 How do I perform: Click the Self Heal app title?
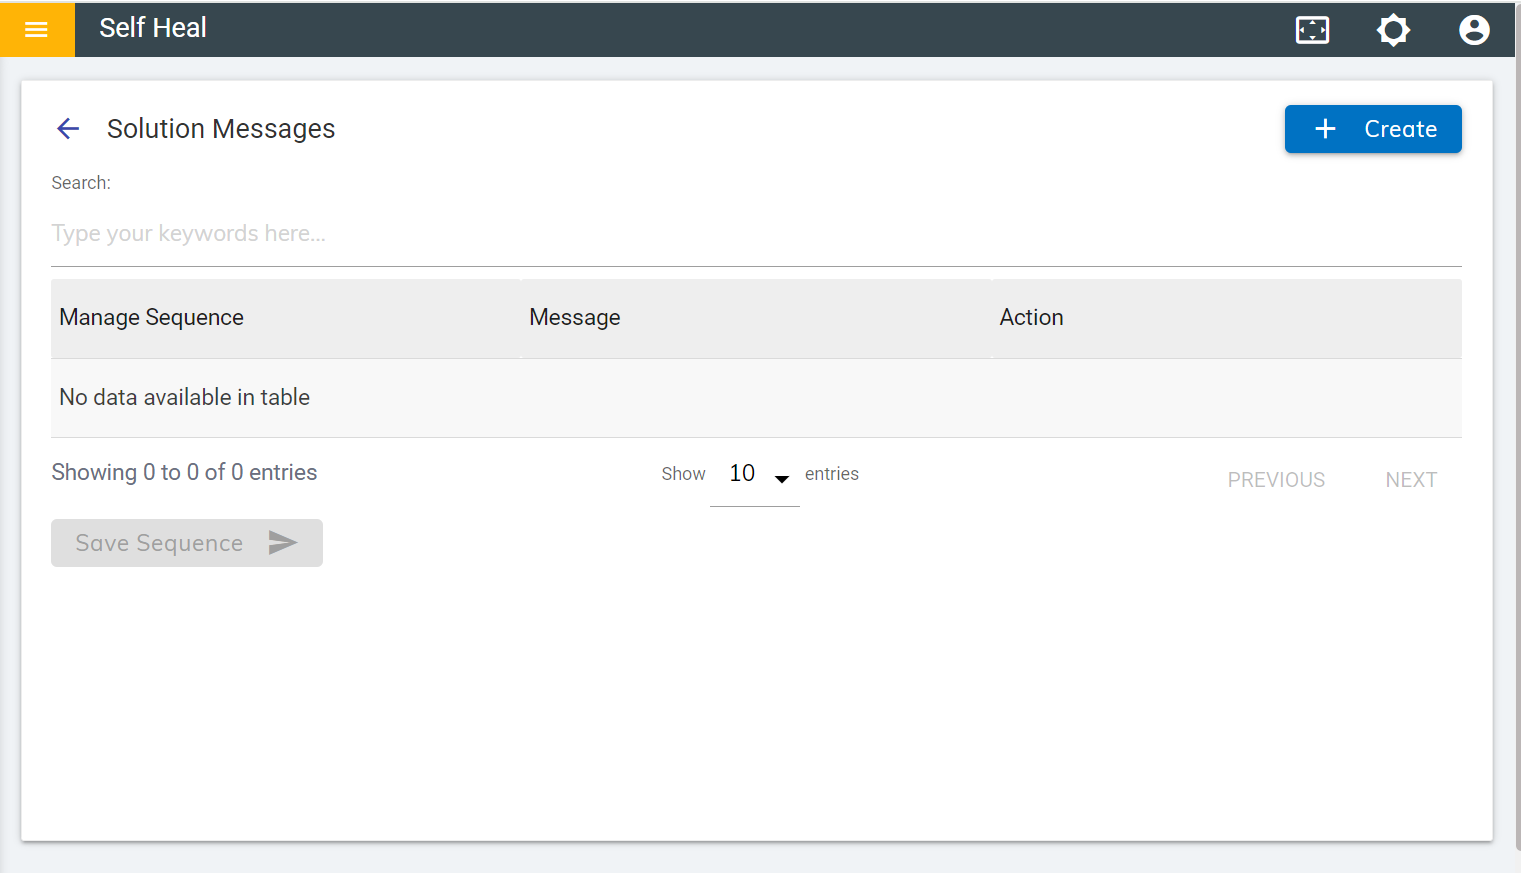[x=153, y=28]
